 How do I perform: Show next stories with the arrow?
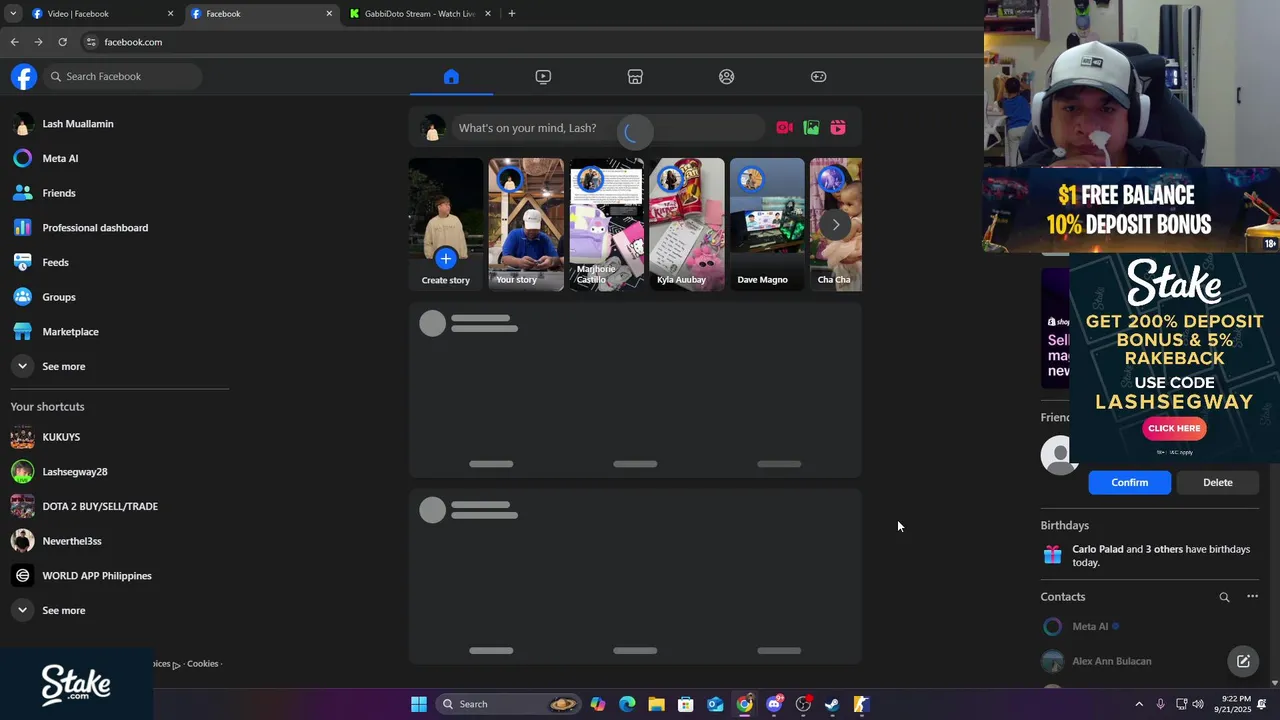point(836,225)
